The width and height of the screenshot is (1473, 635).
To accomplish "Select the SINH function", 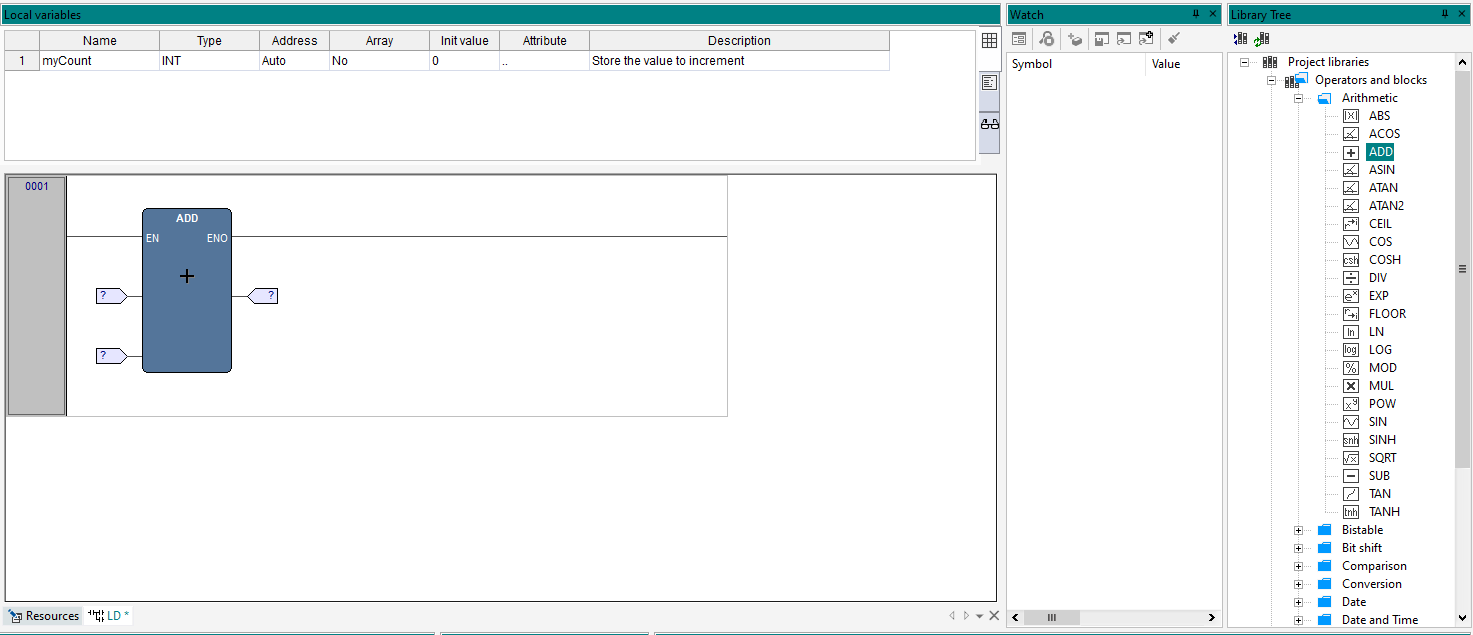I will click(x=1382, y=440).
